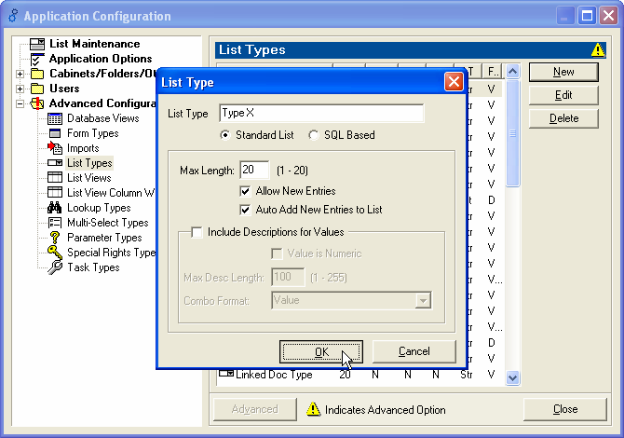Screen dimensions: 624x438
Task: Click the Multi-Select Types icon
Action: point(55,222)
